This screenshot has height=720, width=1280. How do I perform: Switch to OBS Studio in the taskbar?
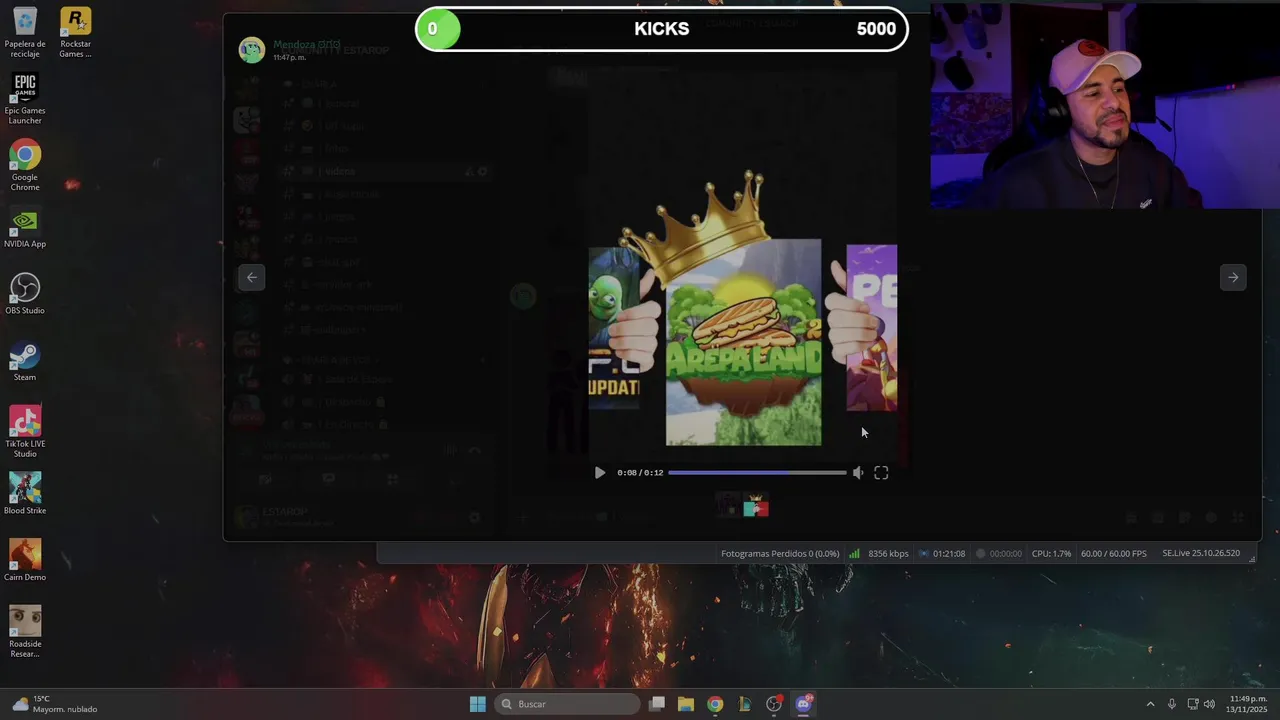[774, 704]
